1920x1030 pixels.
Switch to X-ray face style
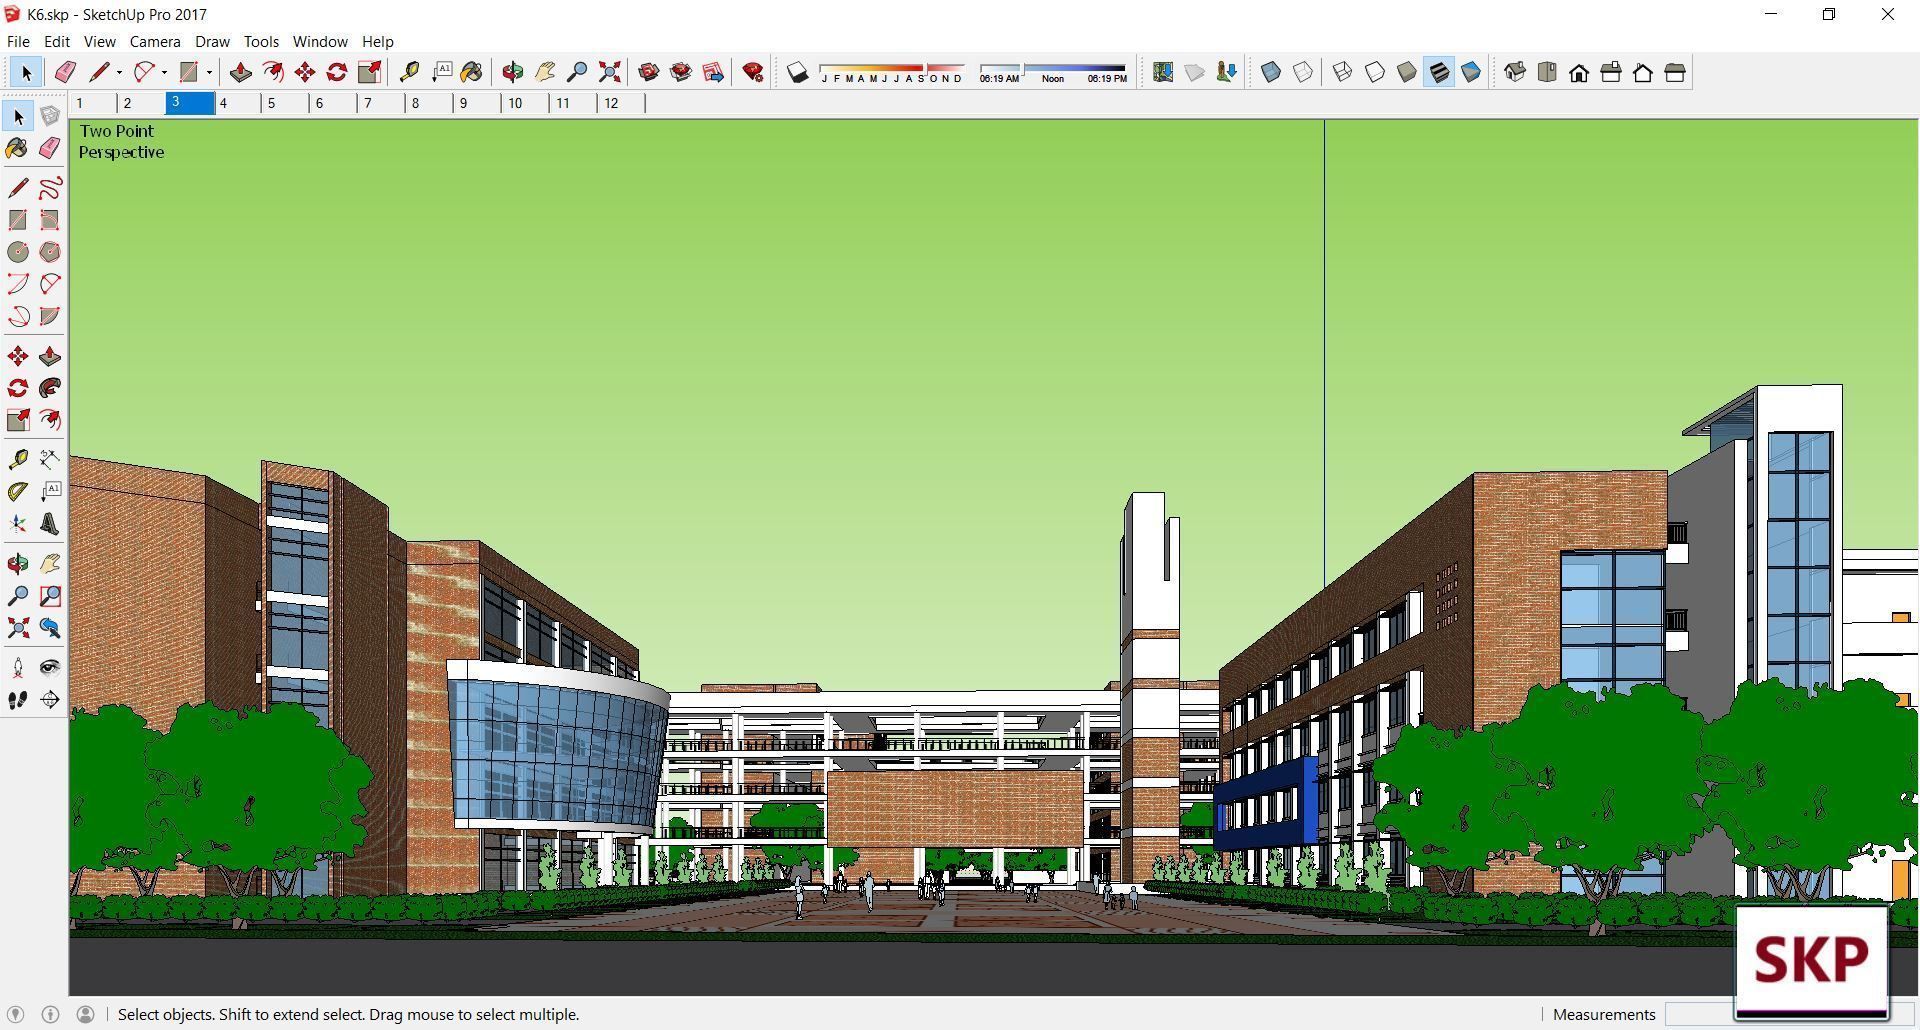click(1272, 72)
